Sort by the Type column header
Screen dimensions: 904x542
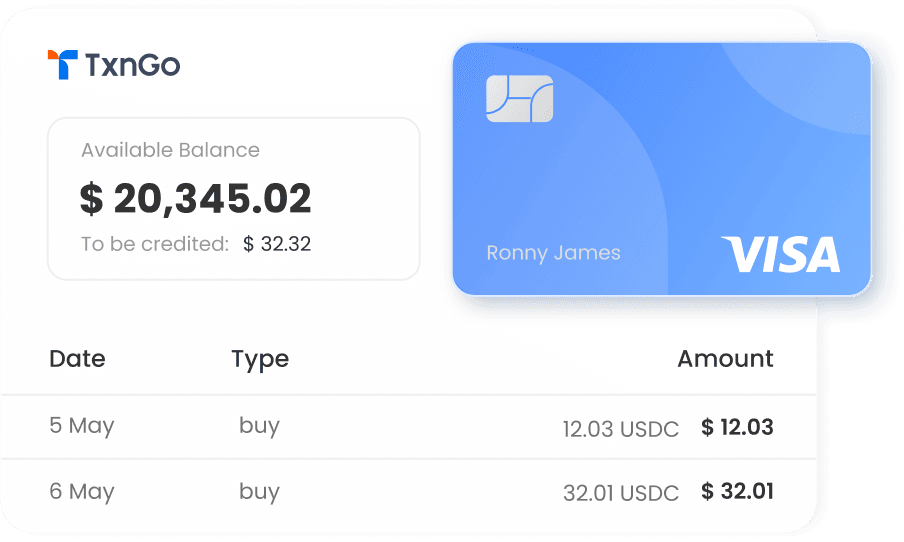click(x=260, y=360)
